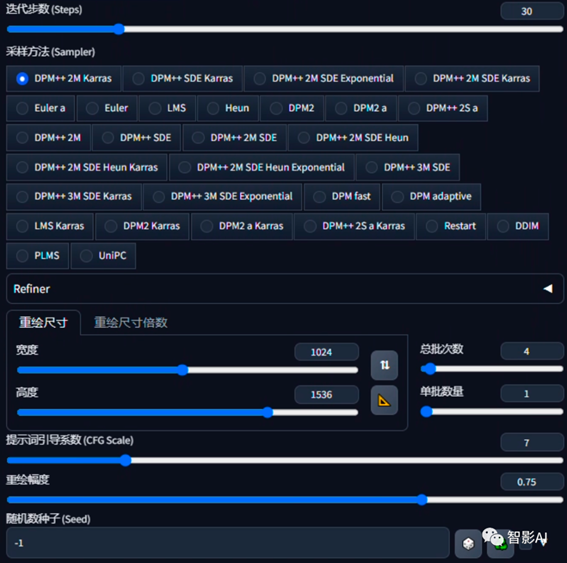Choose DPM++ SDE Karras sampler
Viewport: 567px width, 563px height.
[183, 78]
